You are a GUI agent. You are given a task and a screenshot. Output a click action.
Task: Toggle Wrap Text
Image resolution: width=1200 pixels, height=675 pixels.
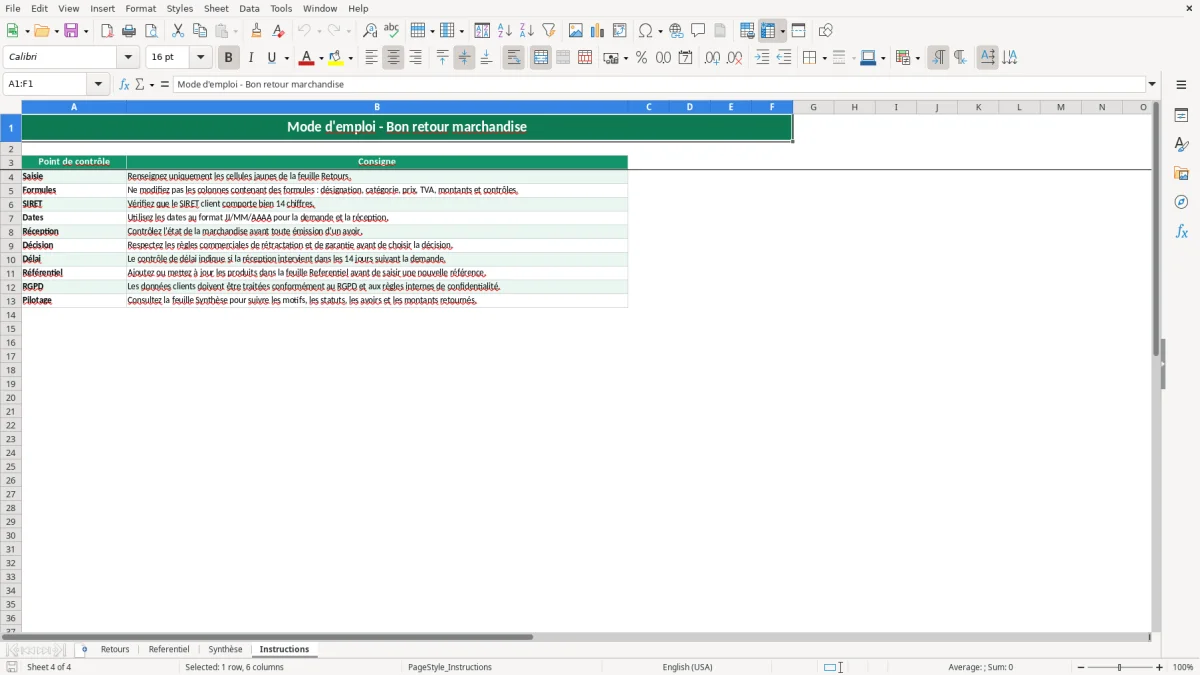tap(513, 58)
